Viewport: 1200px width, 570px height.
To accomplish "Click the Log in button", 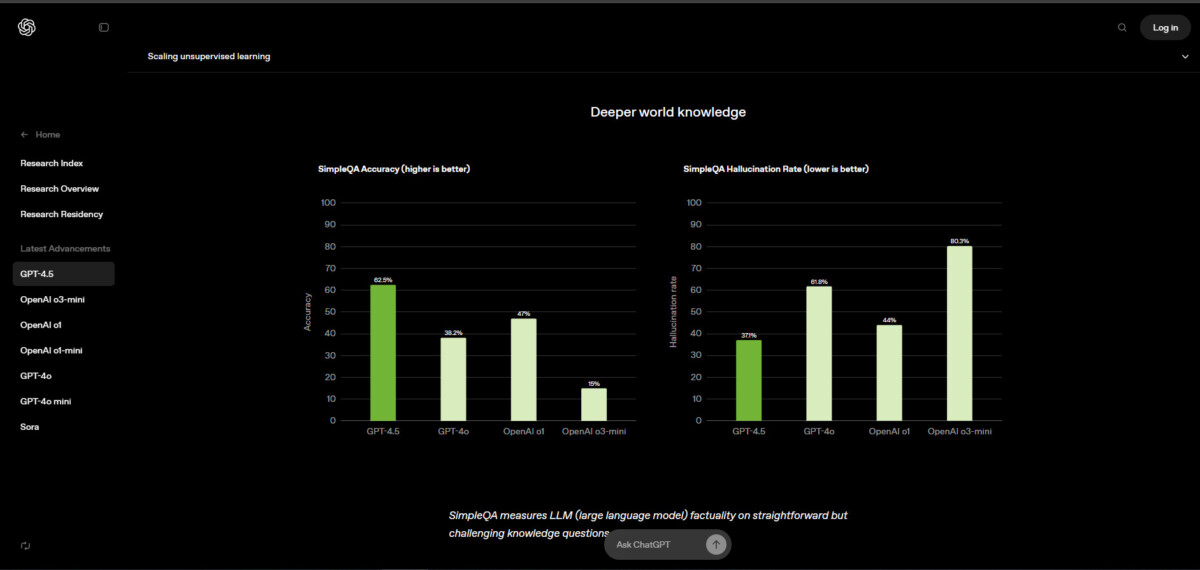I will 1165,27.
